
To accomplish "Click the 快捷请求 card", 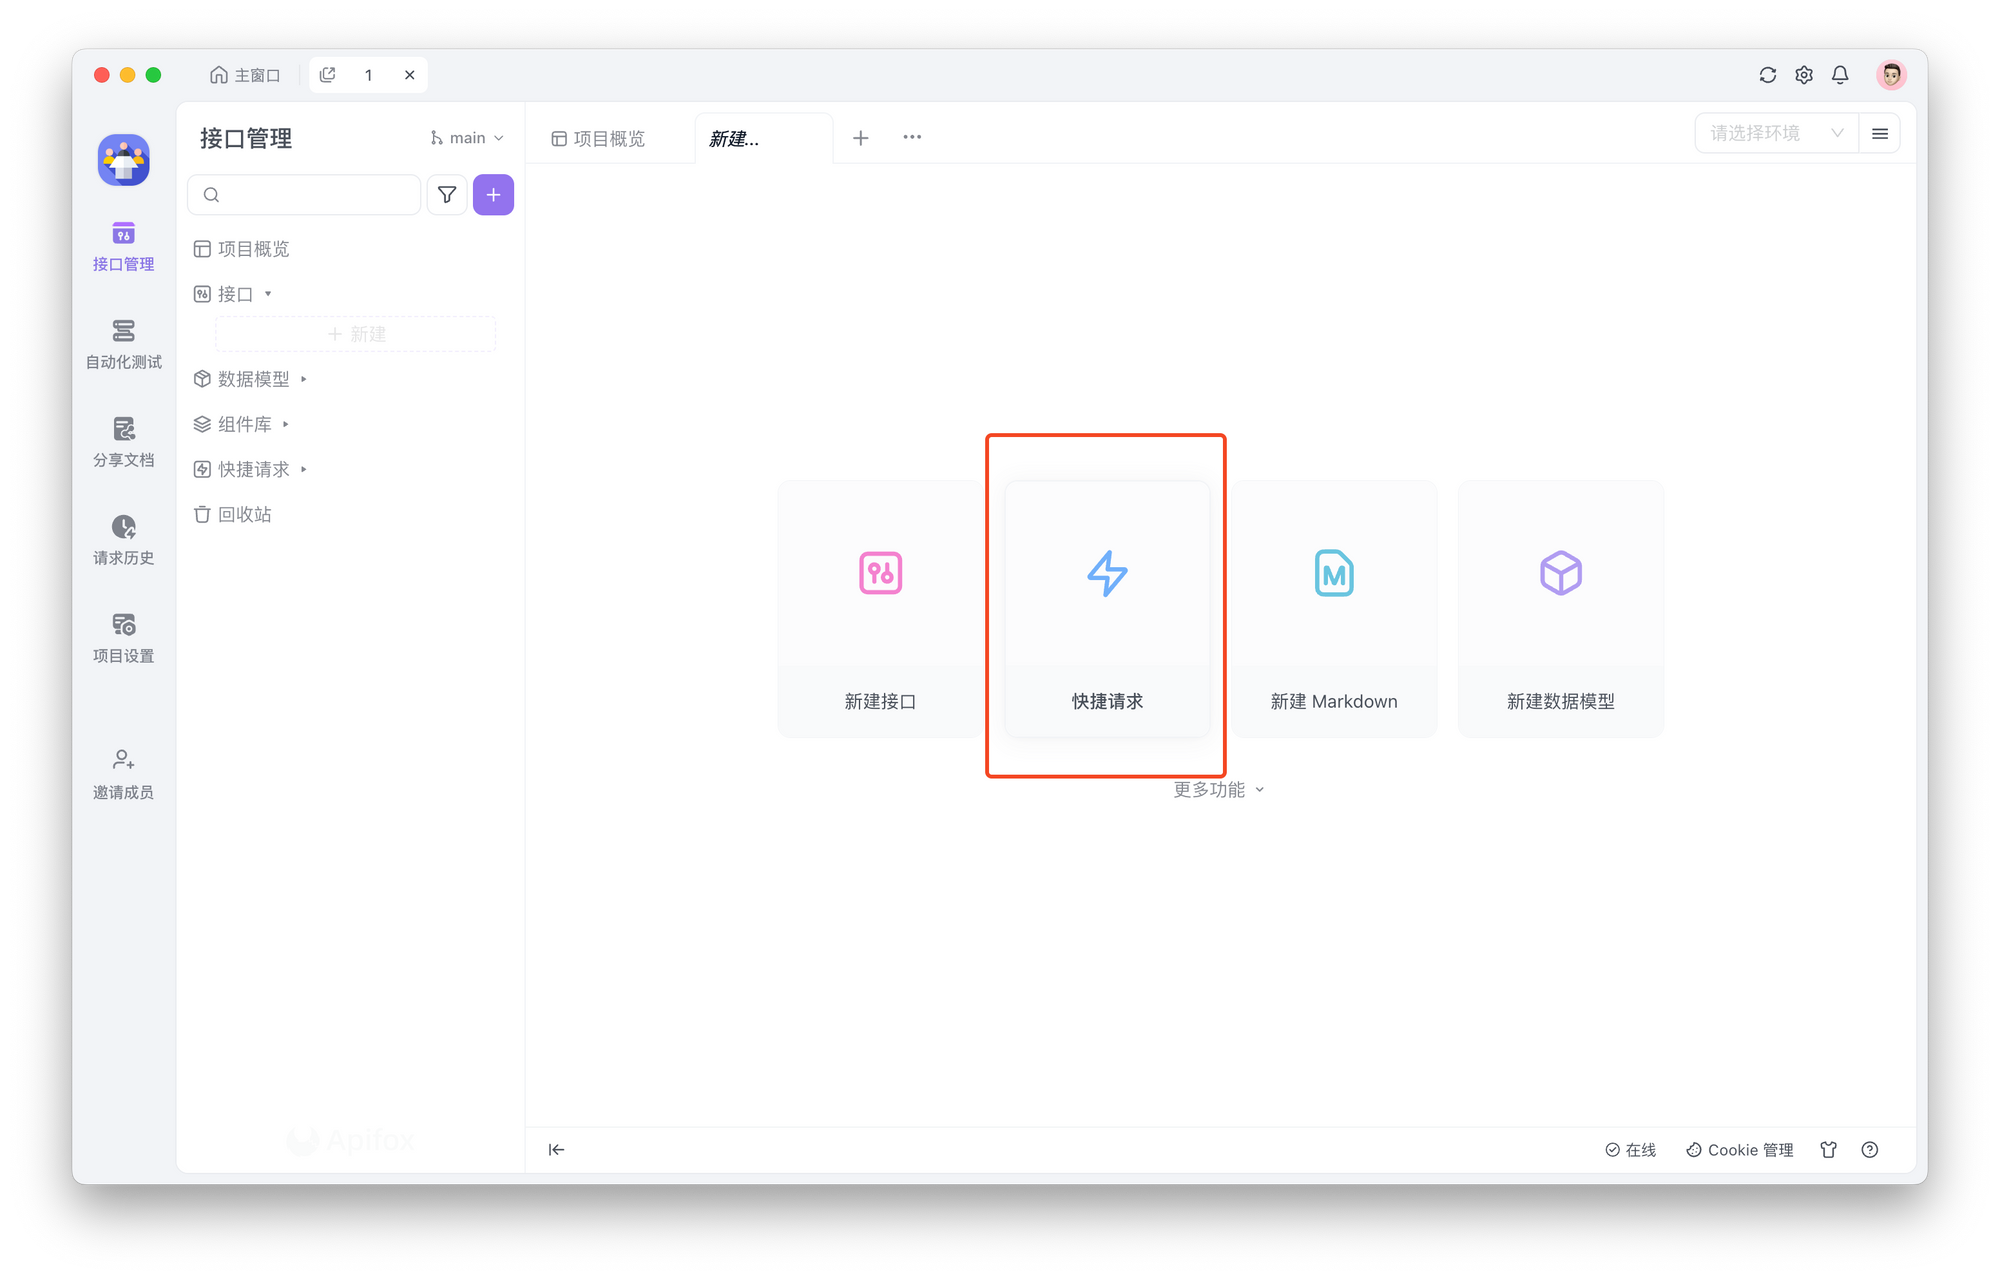I will (1107, 609).
